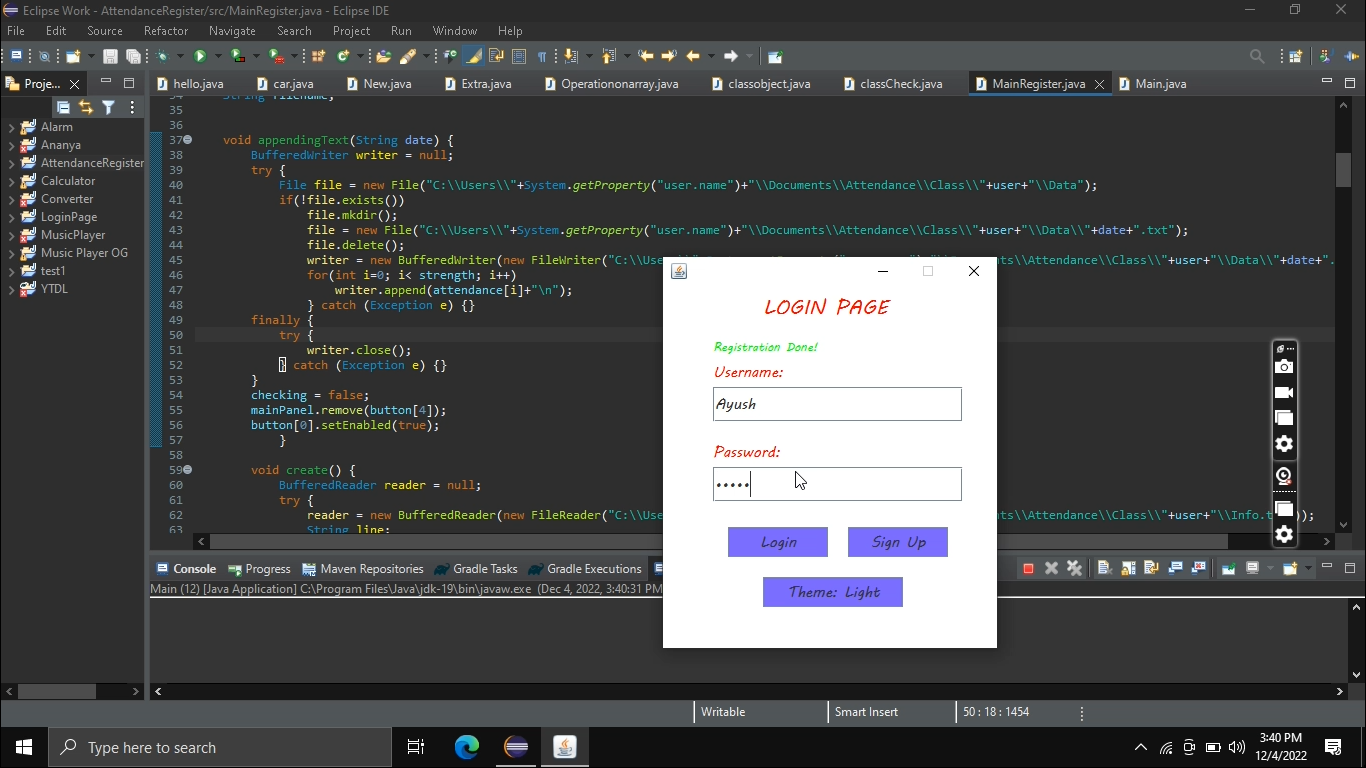Screen dimensions: 1366x768
Task: Remove all terminated launches in Console toolbar
Action: [x=1075, y=567]
